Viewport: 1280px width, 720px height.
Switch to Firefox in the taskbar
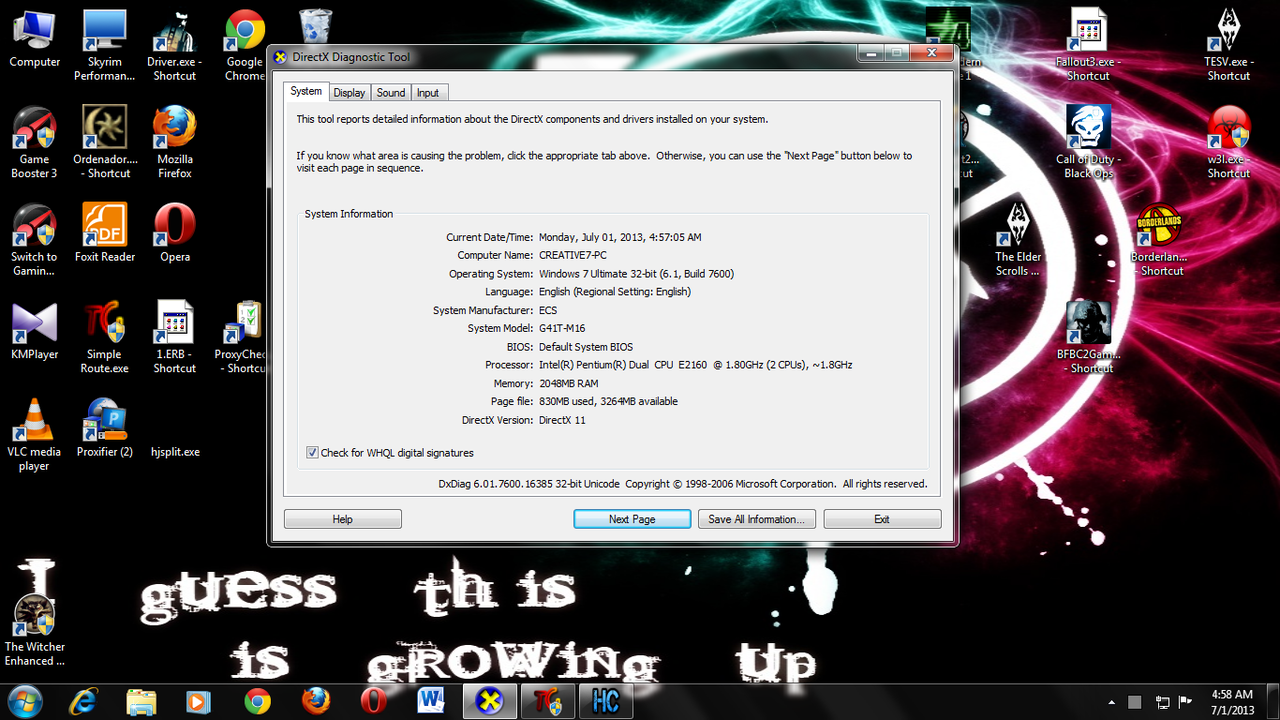(x=316, y=701)
